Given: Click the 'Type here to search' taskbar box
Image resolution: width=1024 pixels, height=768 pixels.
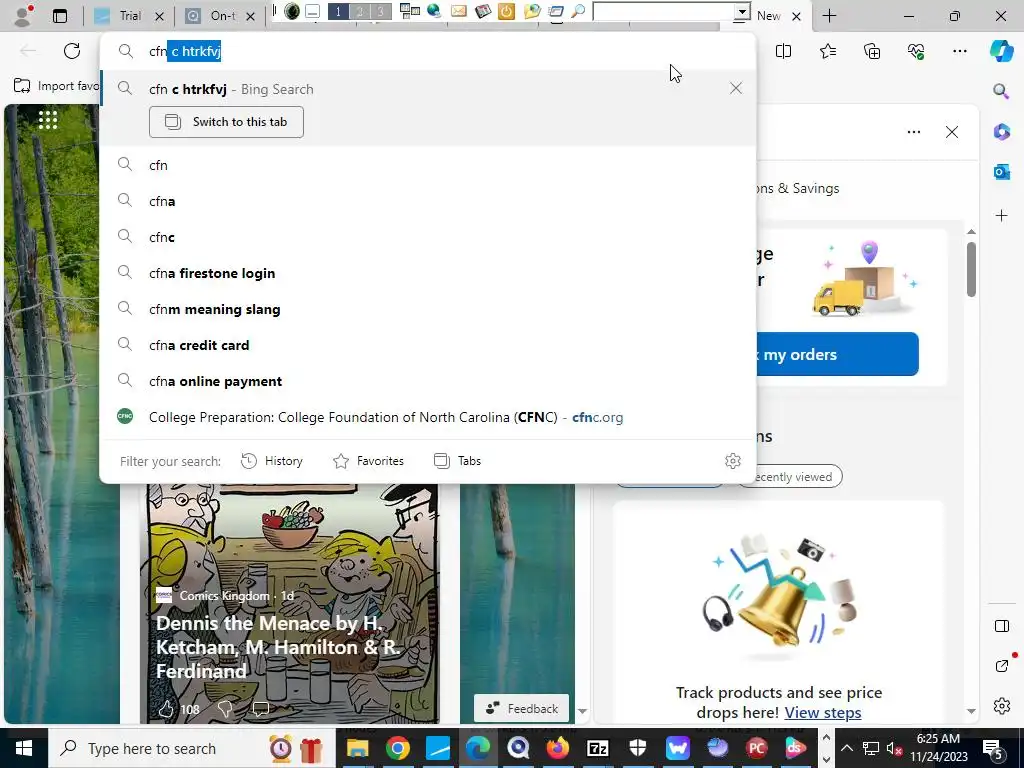Looking at the screenshot, I should point(191,748).
